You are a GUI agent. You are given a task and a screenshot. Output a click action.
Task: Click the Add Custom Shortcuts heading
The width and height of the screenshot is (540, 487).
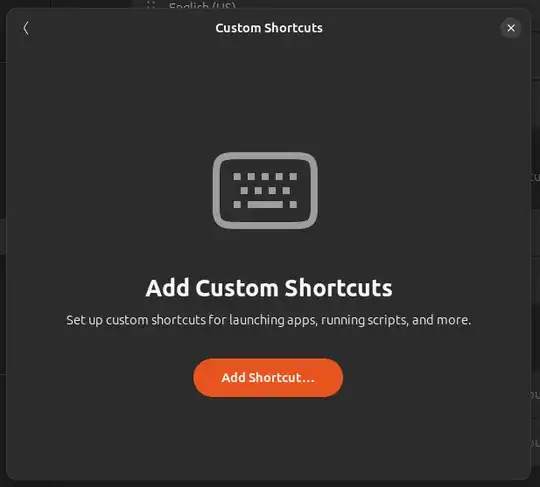click(x=269, y=288)
